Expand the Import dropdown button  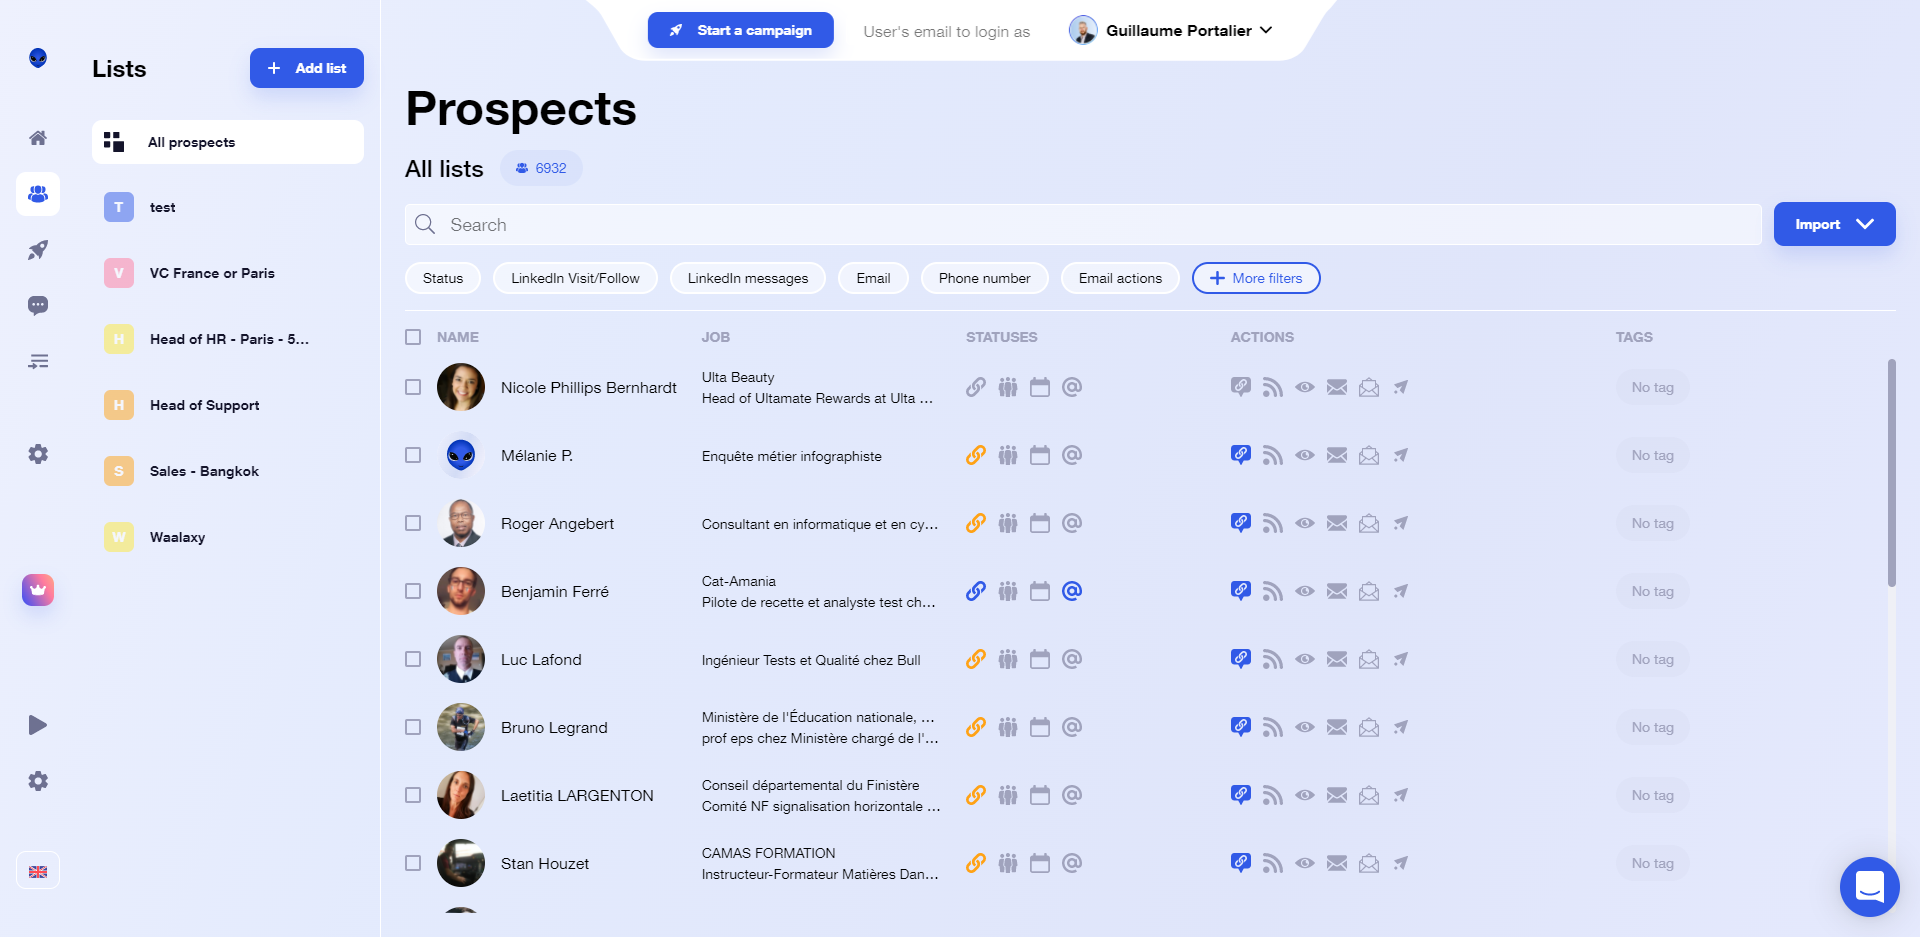tap(1834, 224)
